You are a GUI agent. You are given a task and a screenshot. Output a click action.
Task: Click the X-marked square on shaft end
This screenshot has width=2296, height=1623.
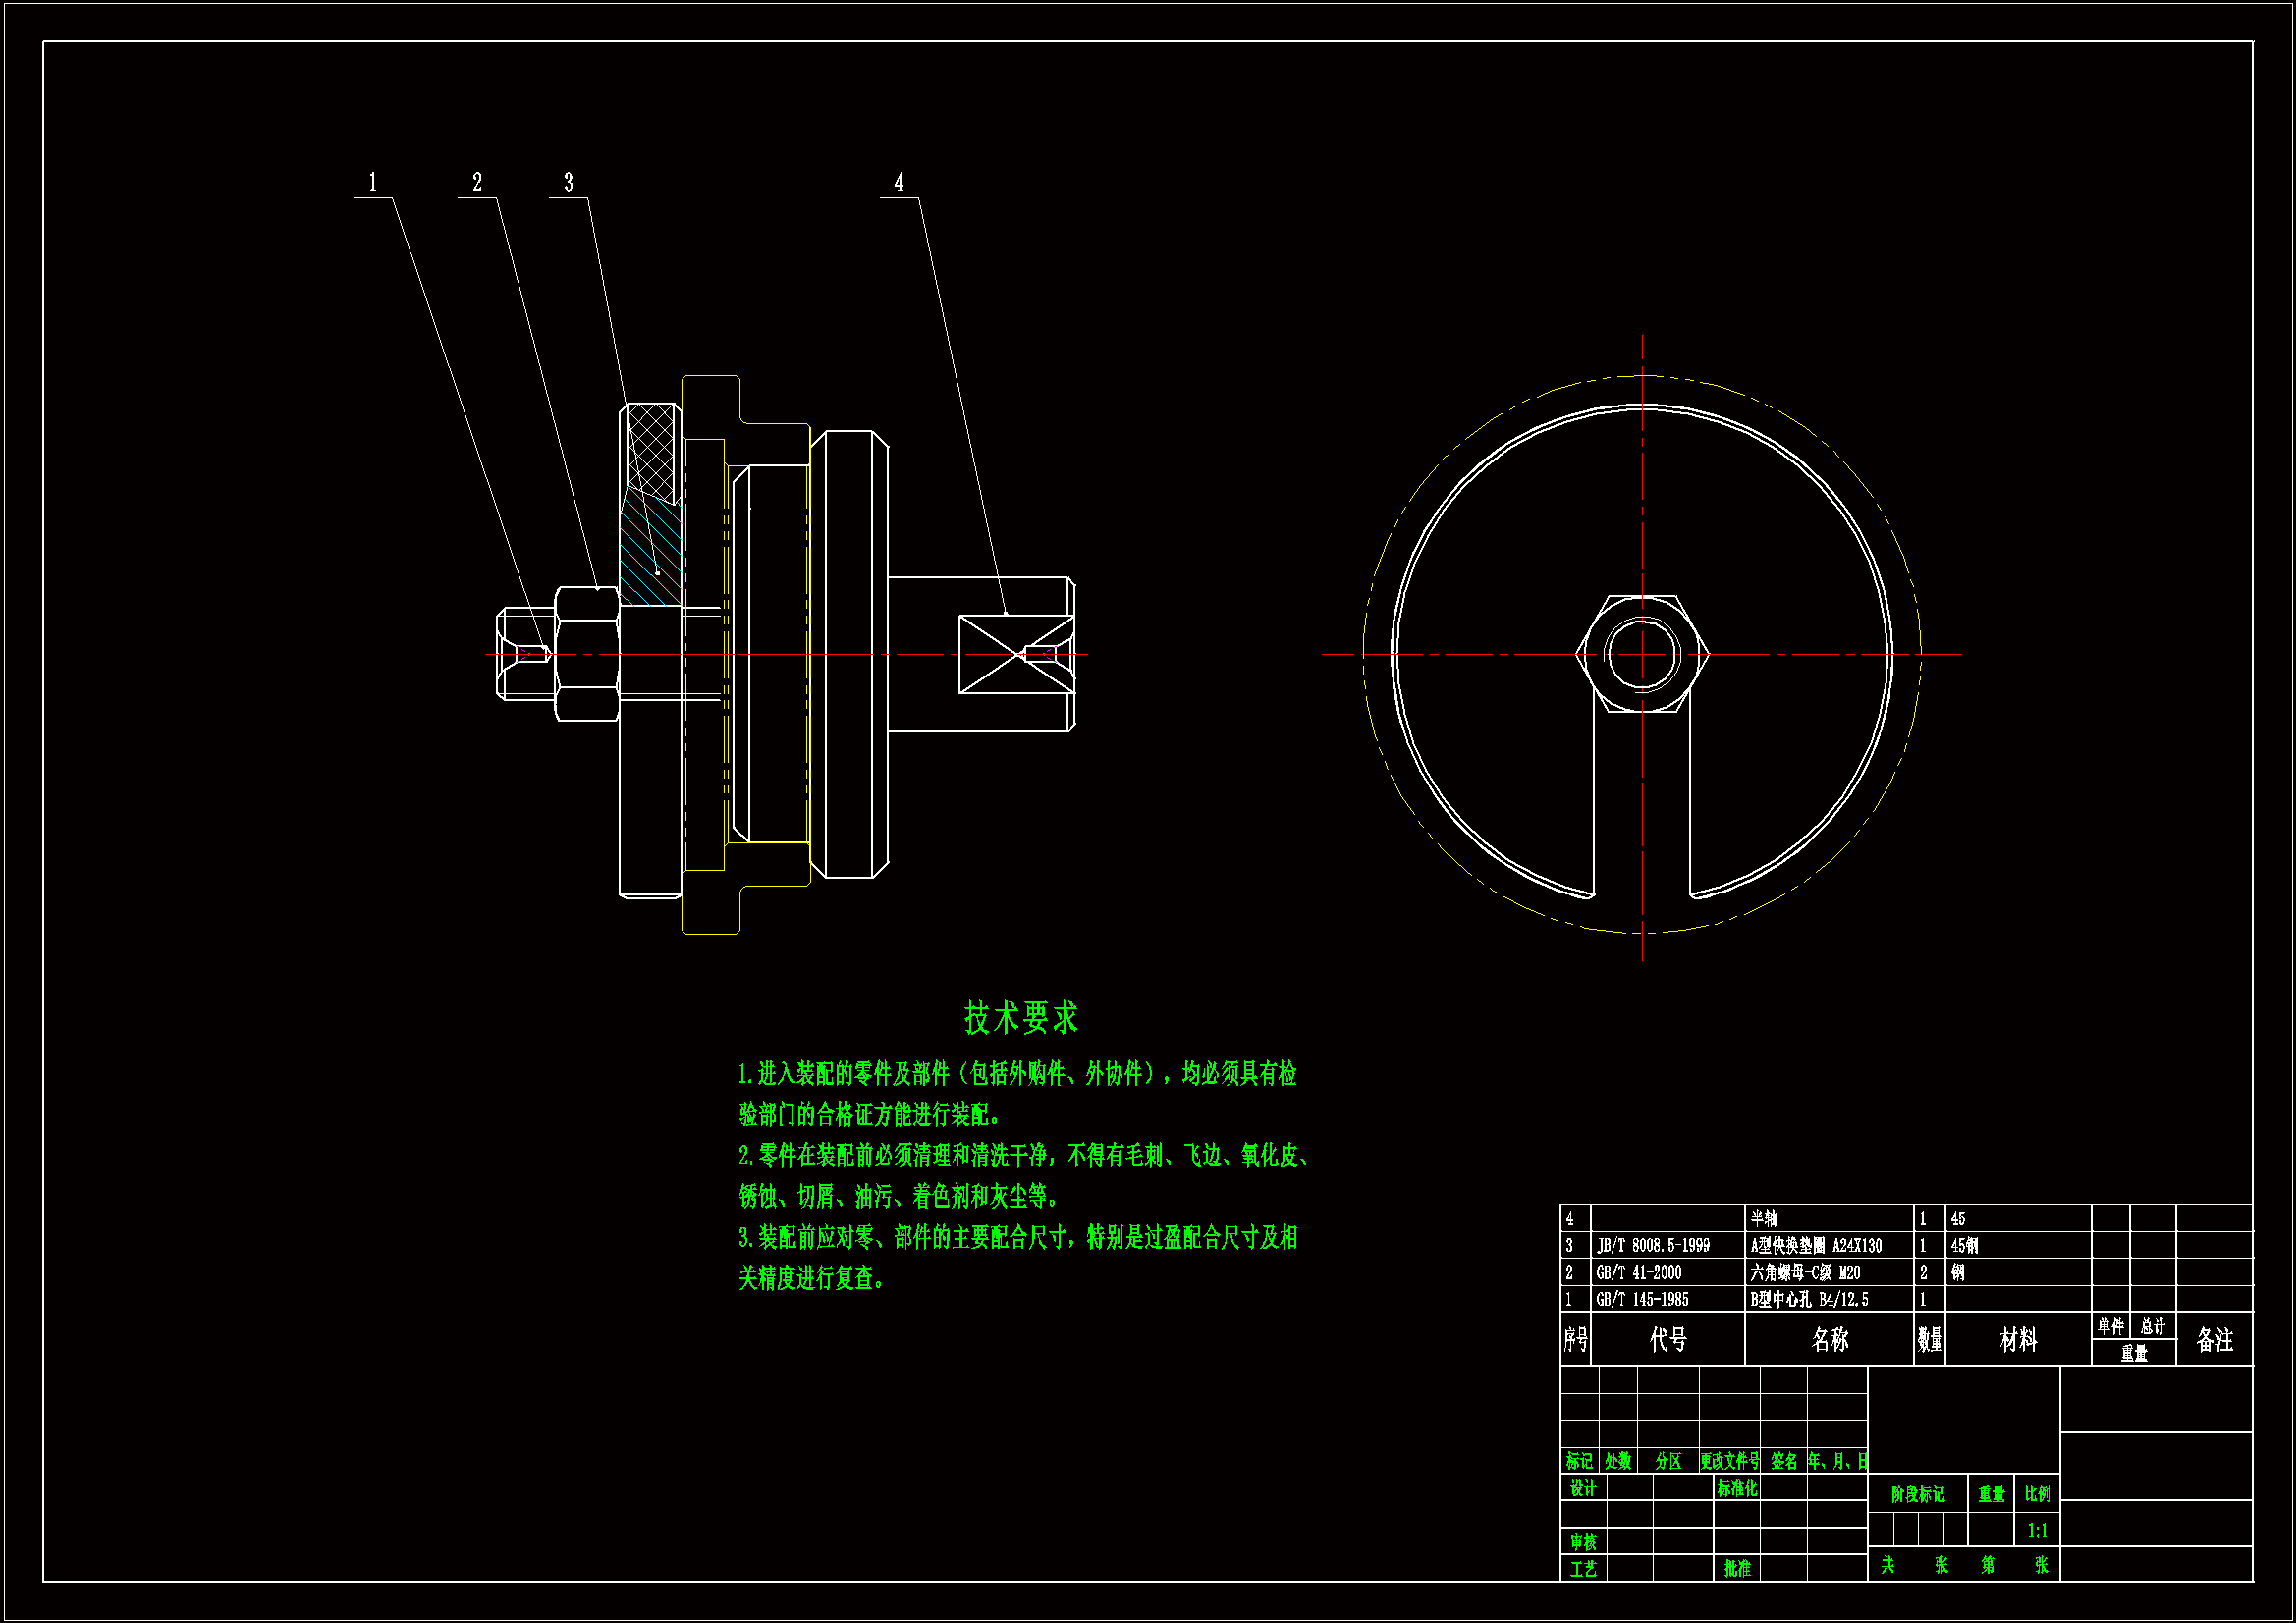pos(1016,654)
